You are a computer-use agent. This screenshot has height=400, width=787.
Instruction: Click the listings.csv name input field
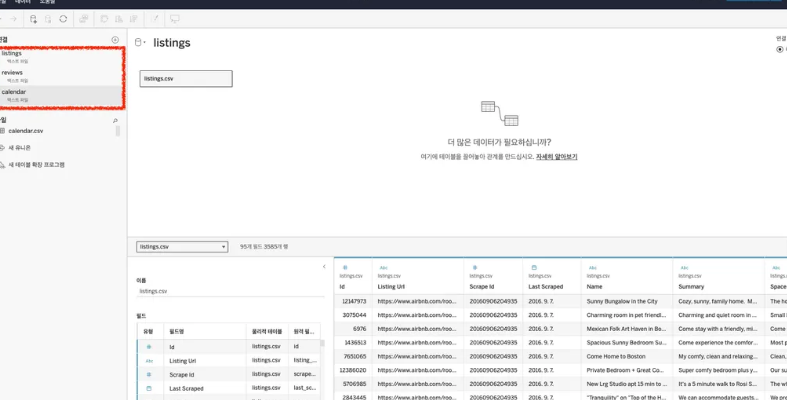pyautogui.click(x=230, y=291)
